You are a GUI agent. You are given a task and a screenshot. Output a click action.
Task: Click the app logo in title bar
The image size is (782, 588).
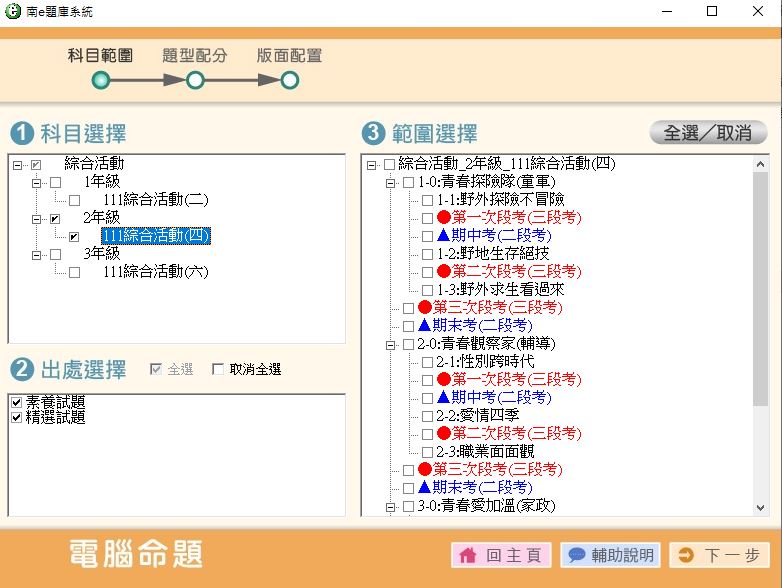point(12,11)
